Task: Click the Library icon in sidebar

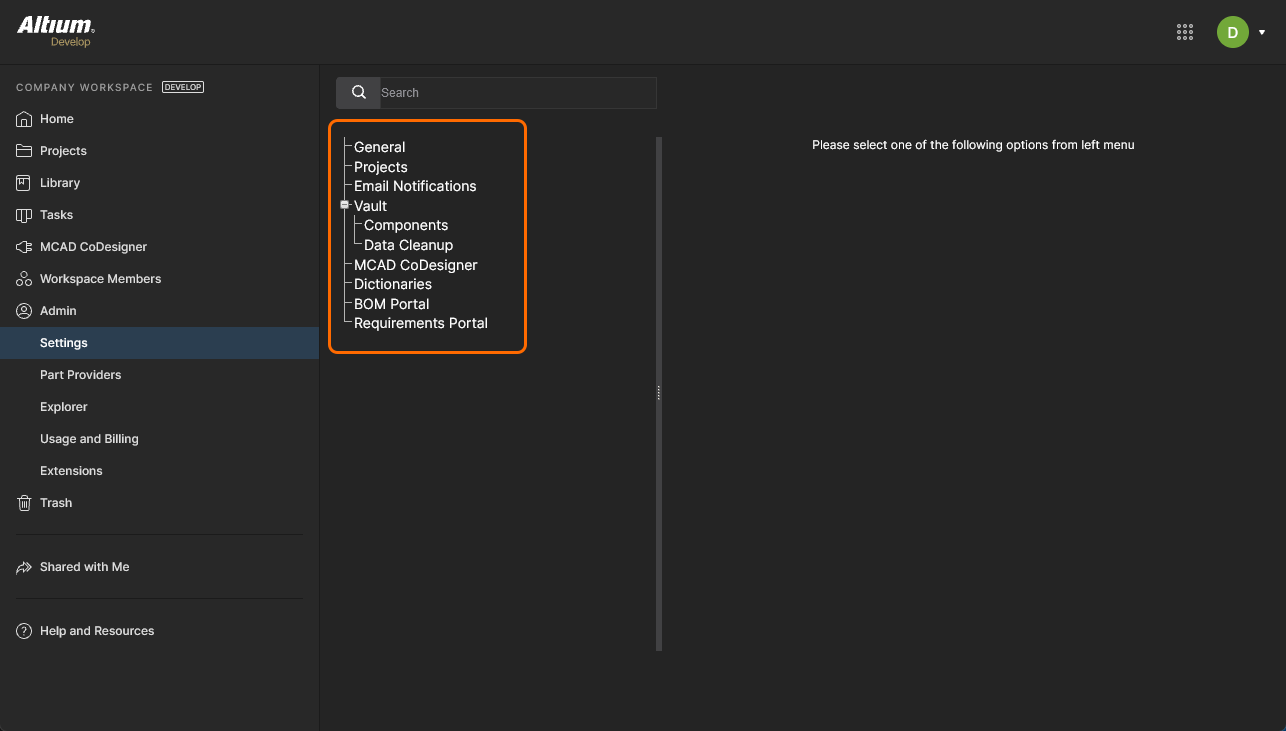Action: tap(24, 183)
